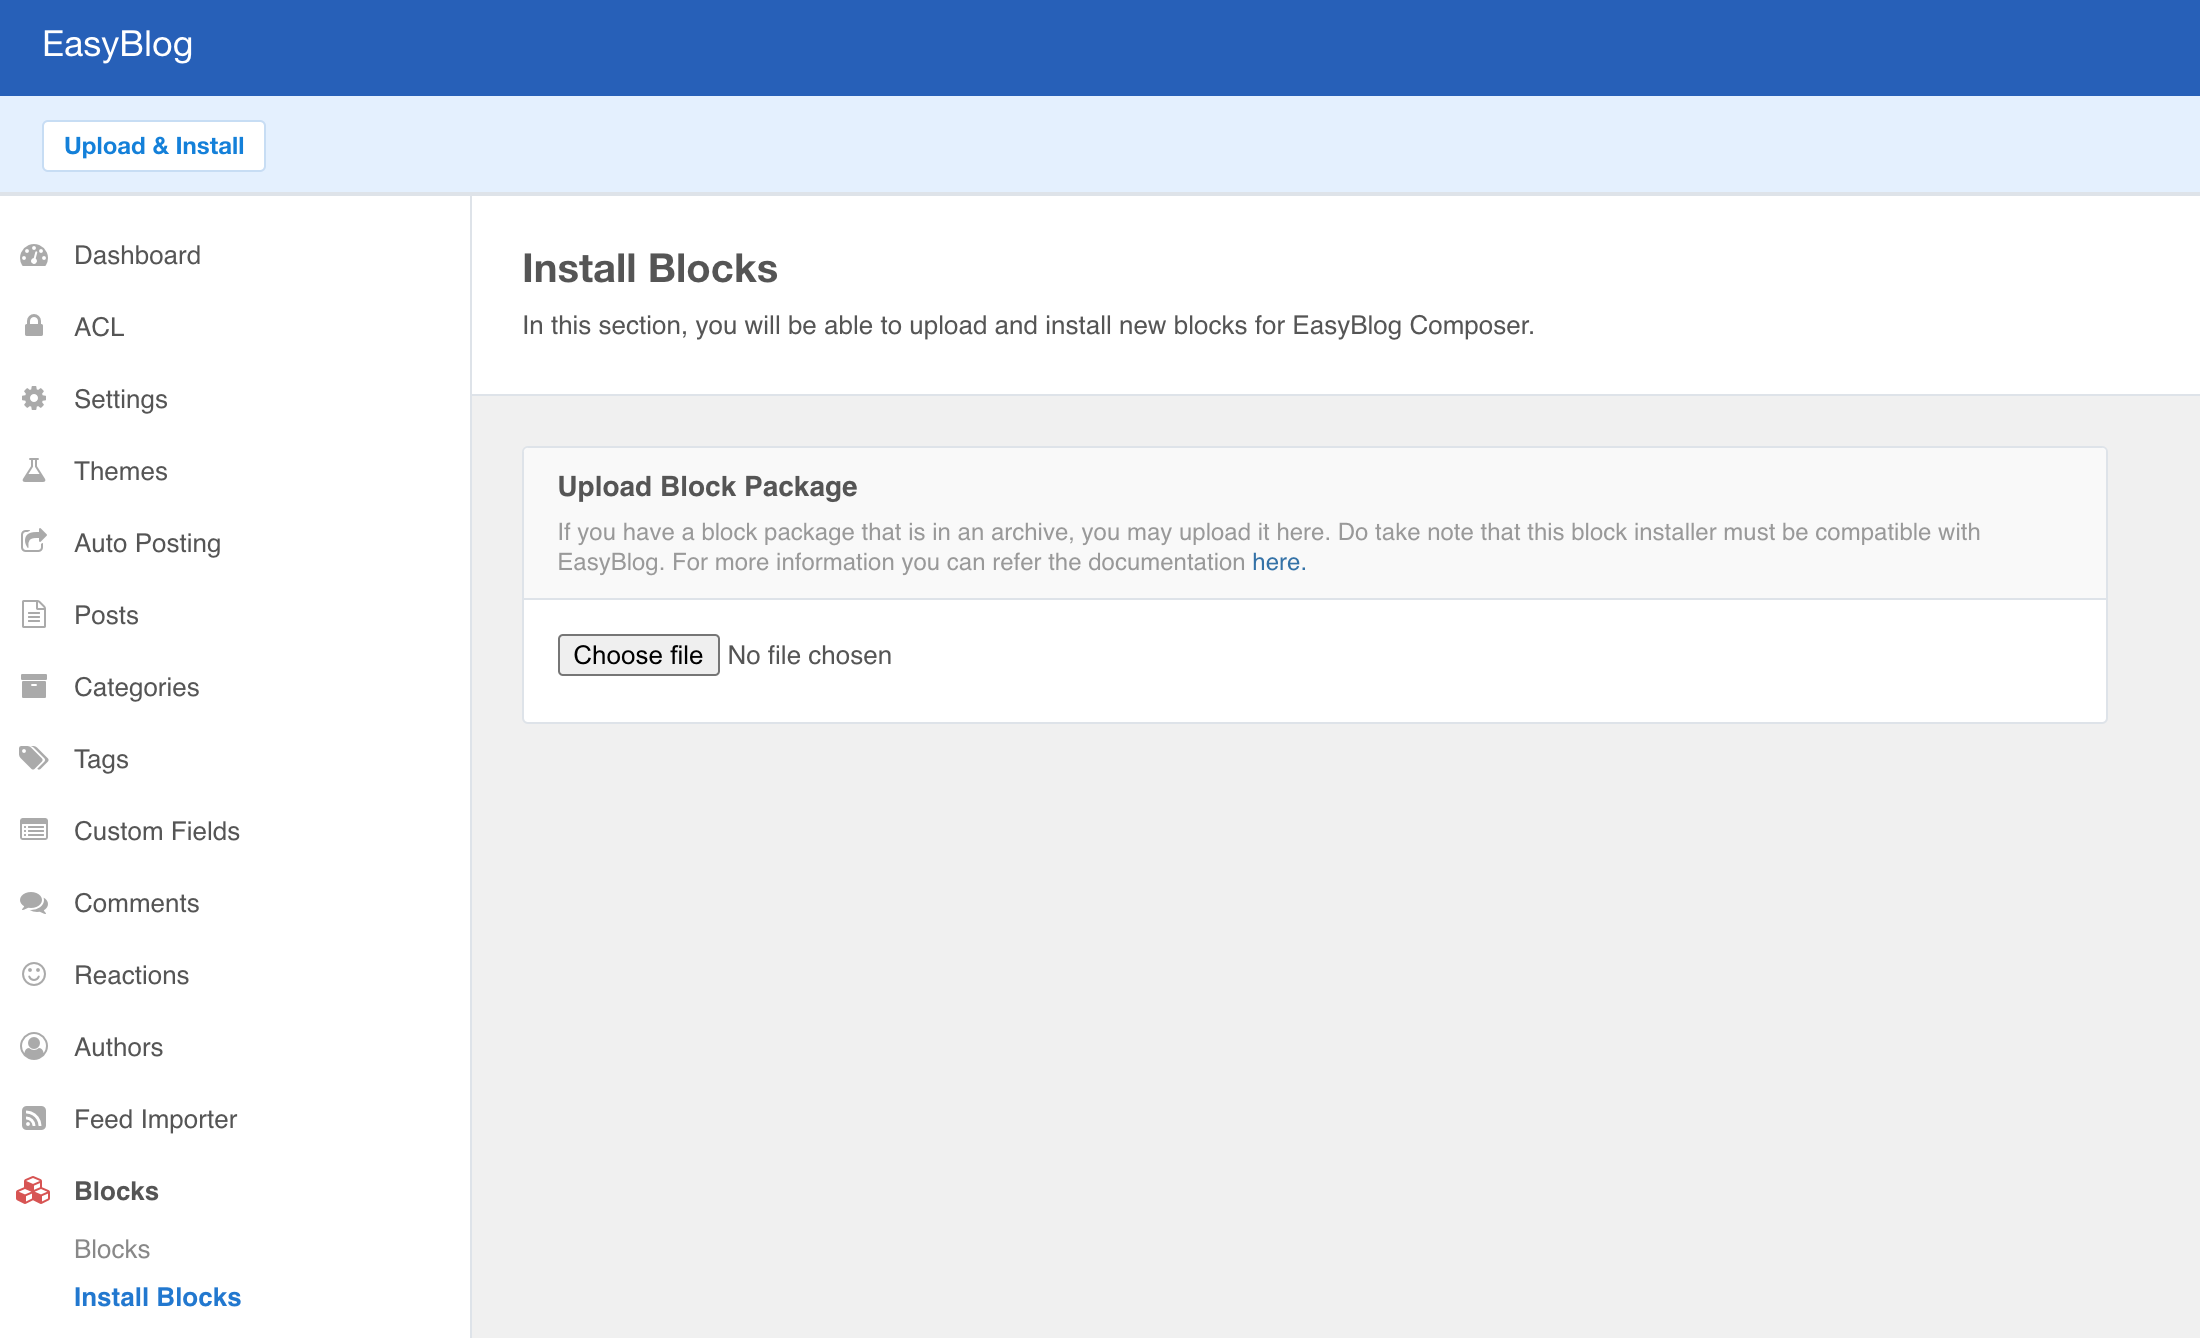
Task: Go to Tags page
Action: pos(102,759)
